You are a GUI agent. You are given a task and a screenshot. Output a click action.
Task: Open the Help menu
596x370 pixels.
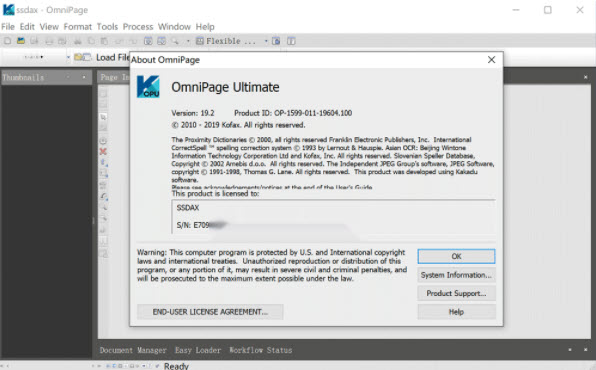coord(205,27)
